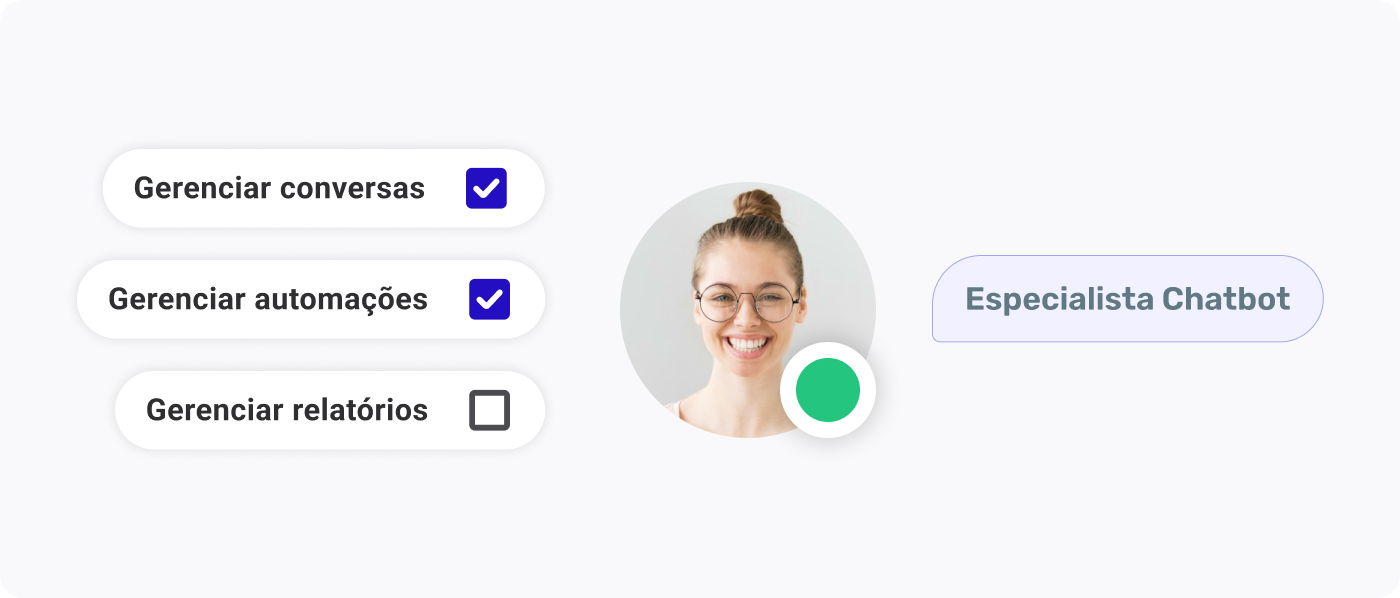Click the green online status dot
Screen dimensions: 1400x598
[x=828, y=390]
